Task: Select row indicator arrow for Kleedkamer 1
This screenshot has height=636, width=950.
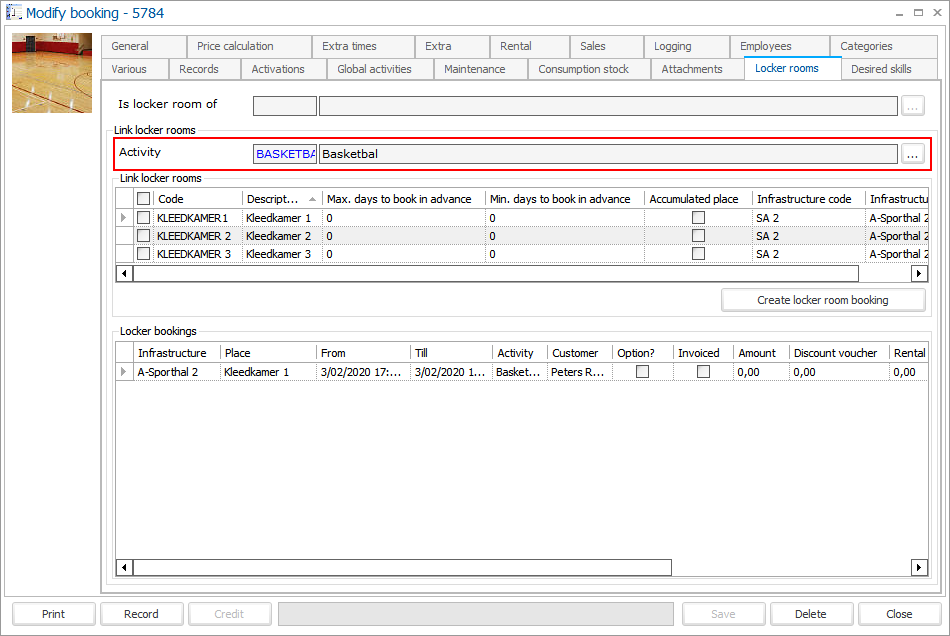Action: point(124,217)
